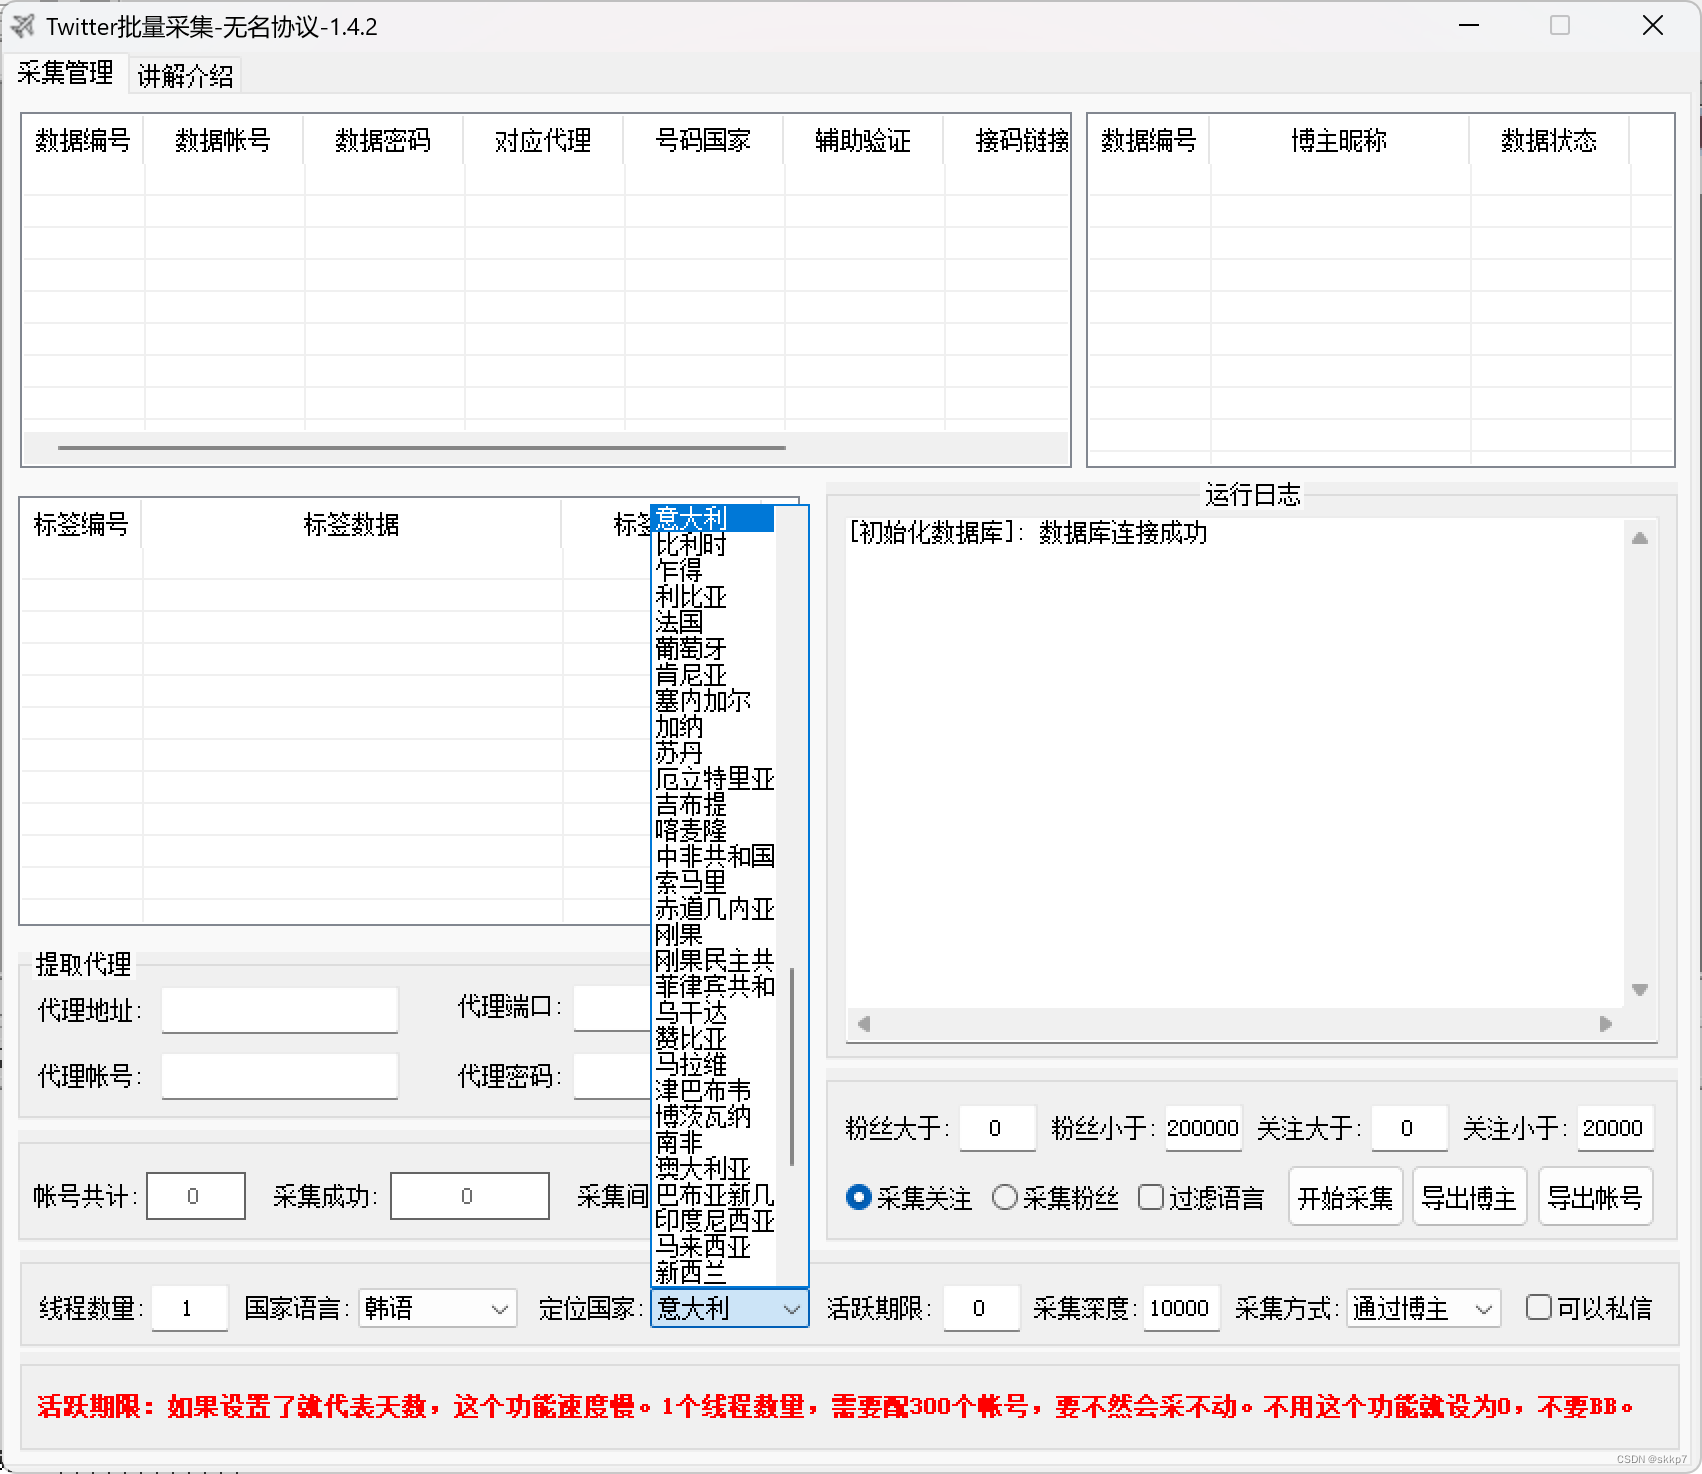Select 法国 from the open country list
This screenshot has height=1474, width=1702.
(x=678, y=623)
